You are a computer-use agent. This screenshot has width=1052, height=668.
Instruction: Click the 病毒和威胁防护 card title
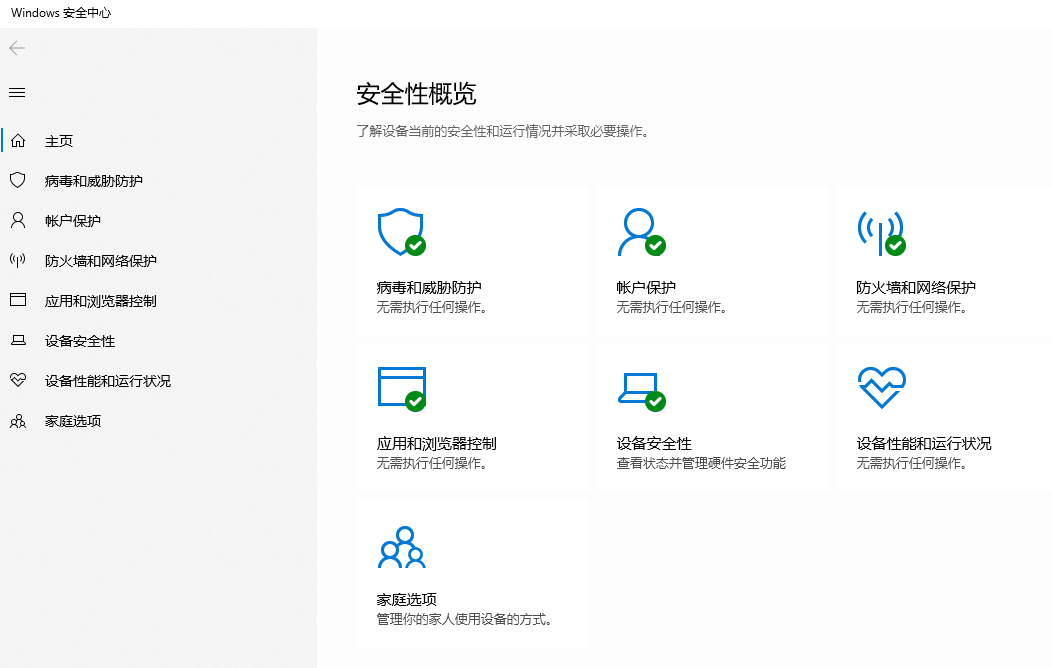pyautogui.click(x=429, y=288)
